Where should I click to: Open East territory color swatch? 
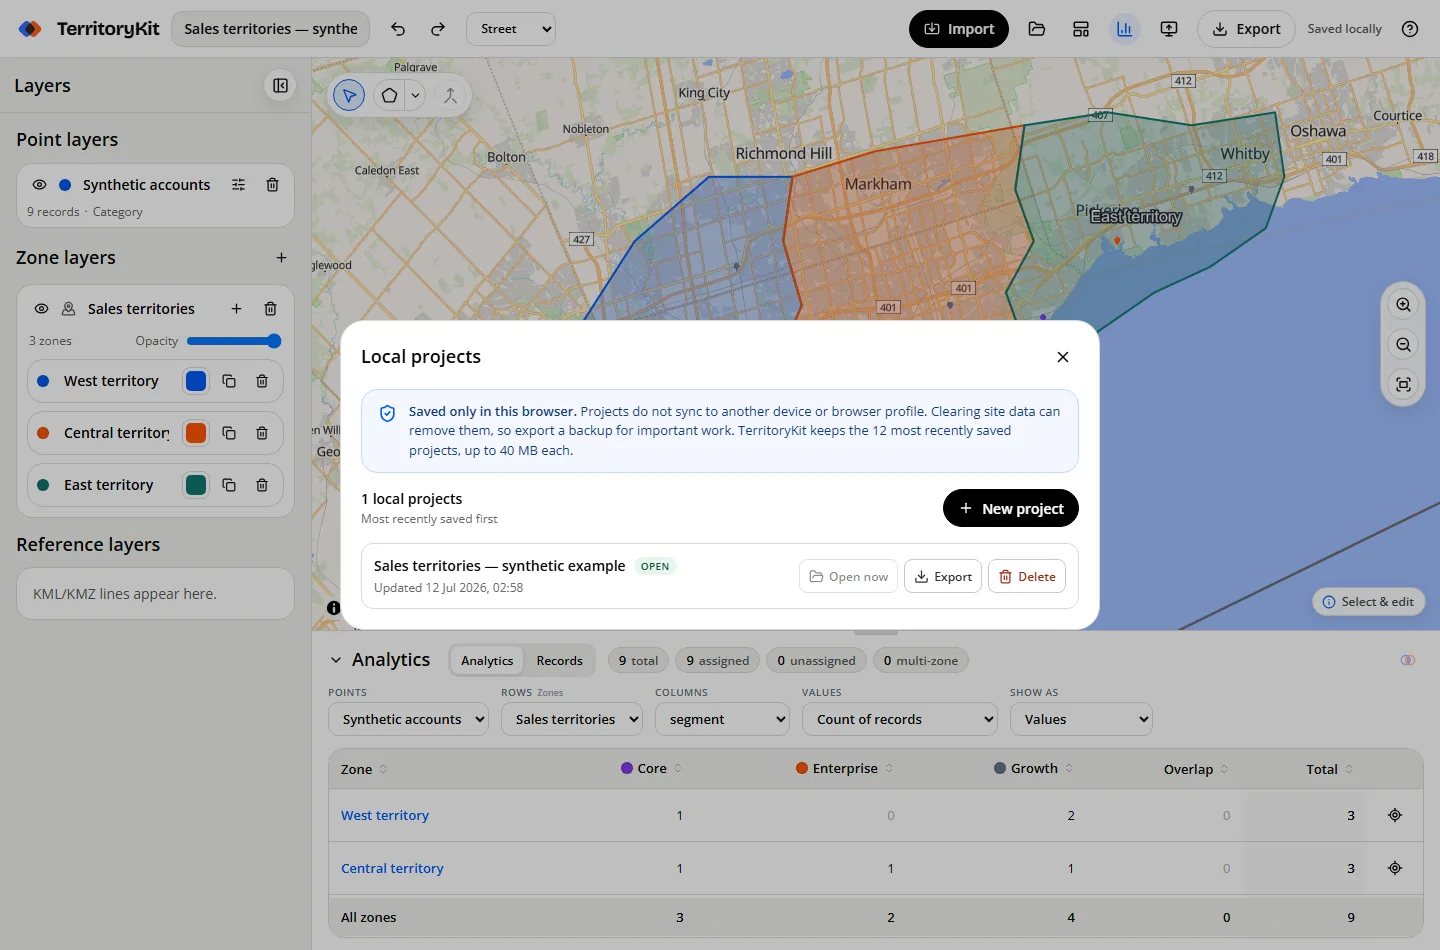pos(196,485)
